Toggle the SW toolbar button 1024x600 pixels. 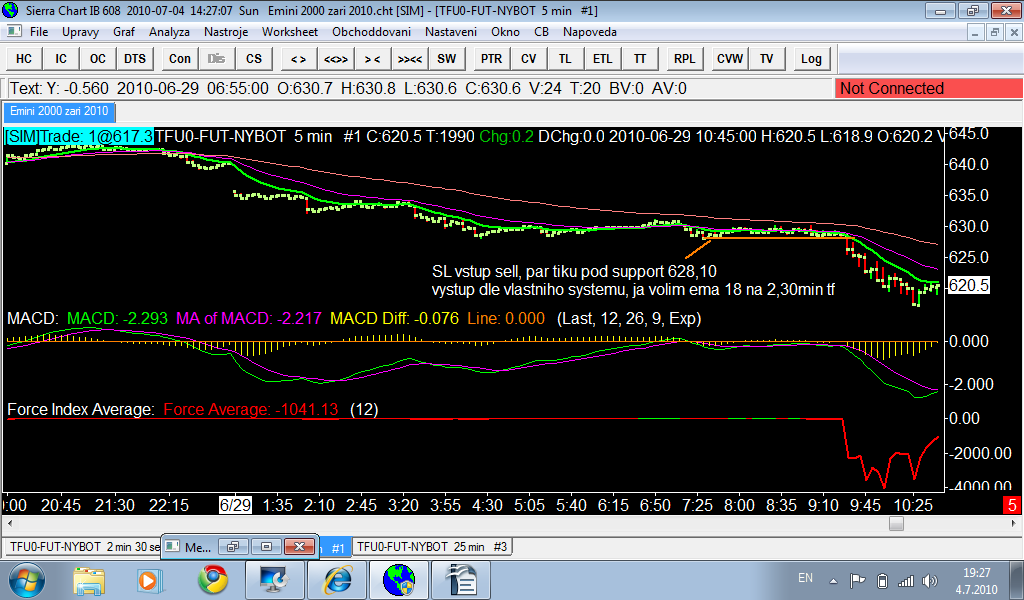(x=447, y=59)
